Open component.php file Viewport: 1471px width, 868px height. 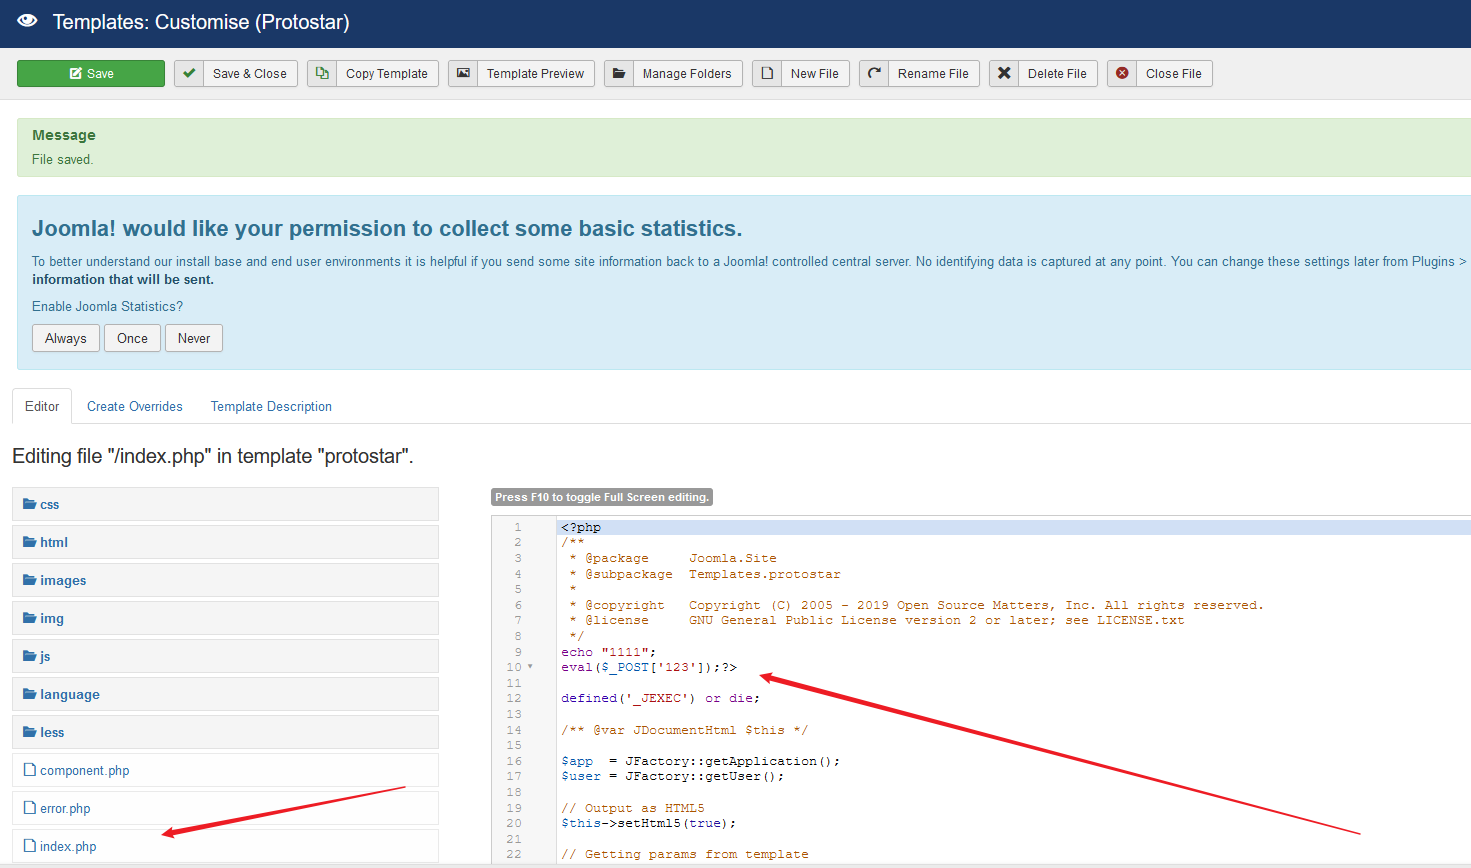coord(225,770)
